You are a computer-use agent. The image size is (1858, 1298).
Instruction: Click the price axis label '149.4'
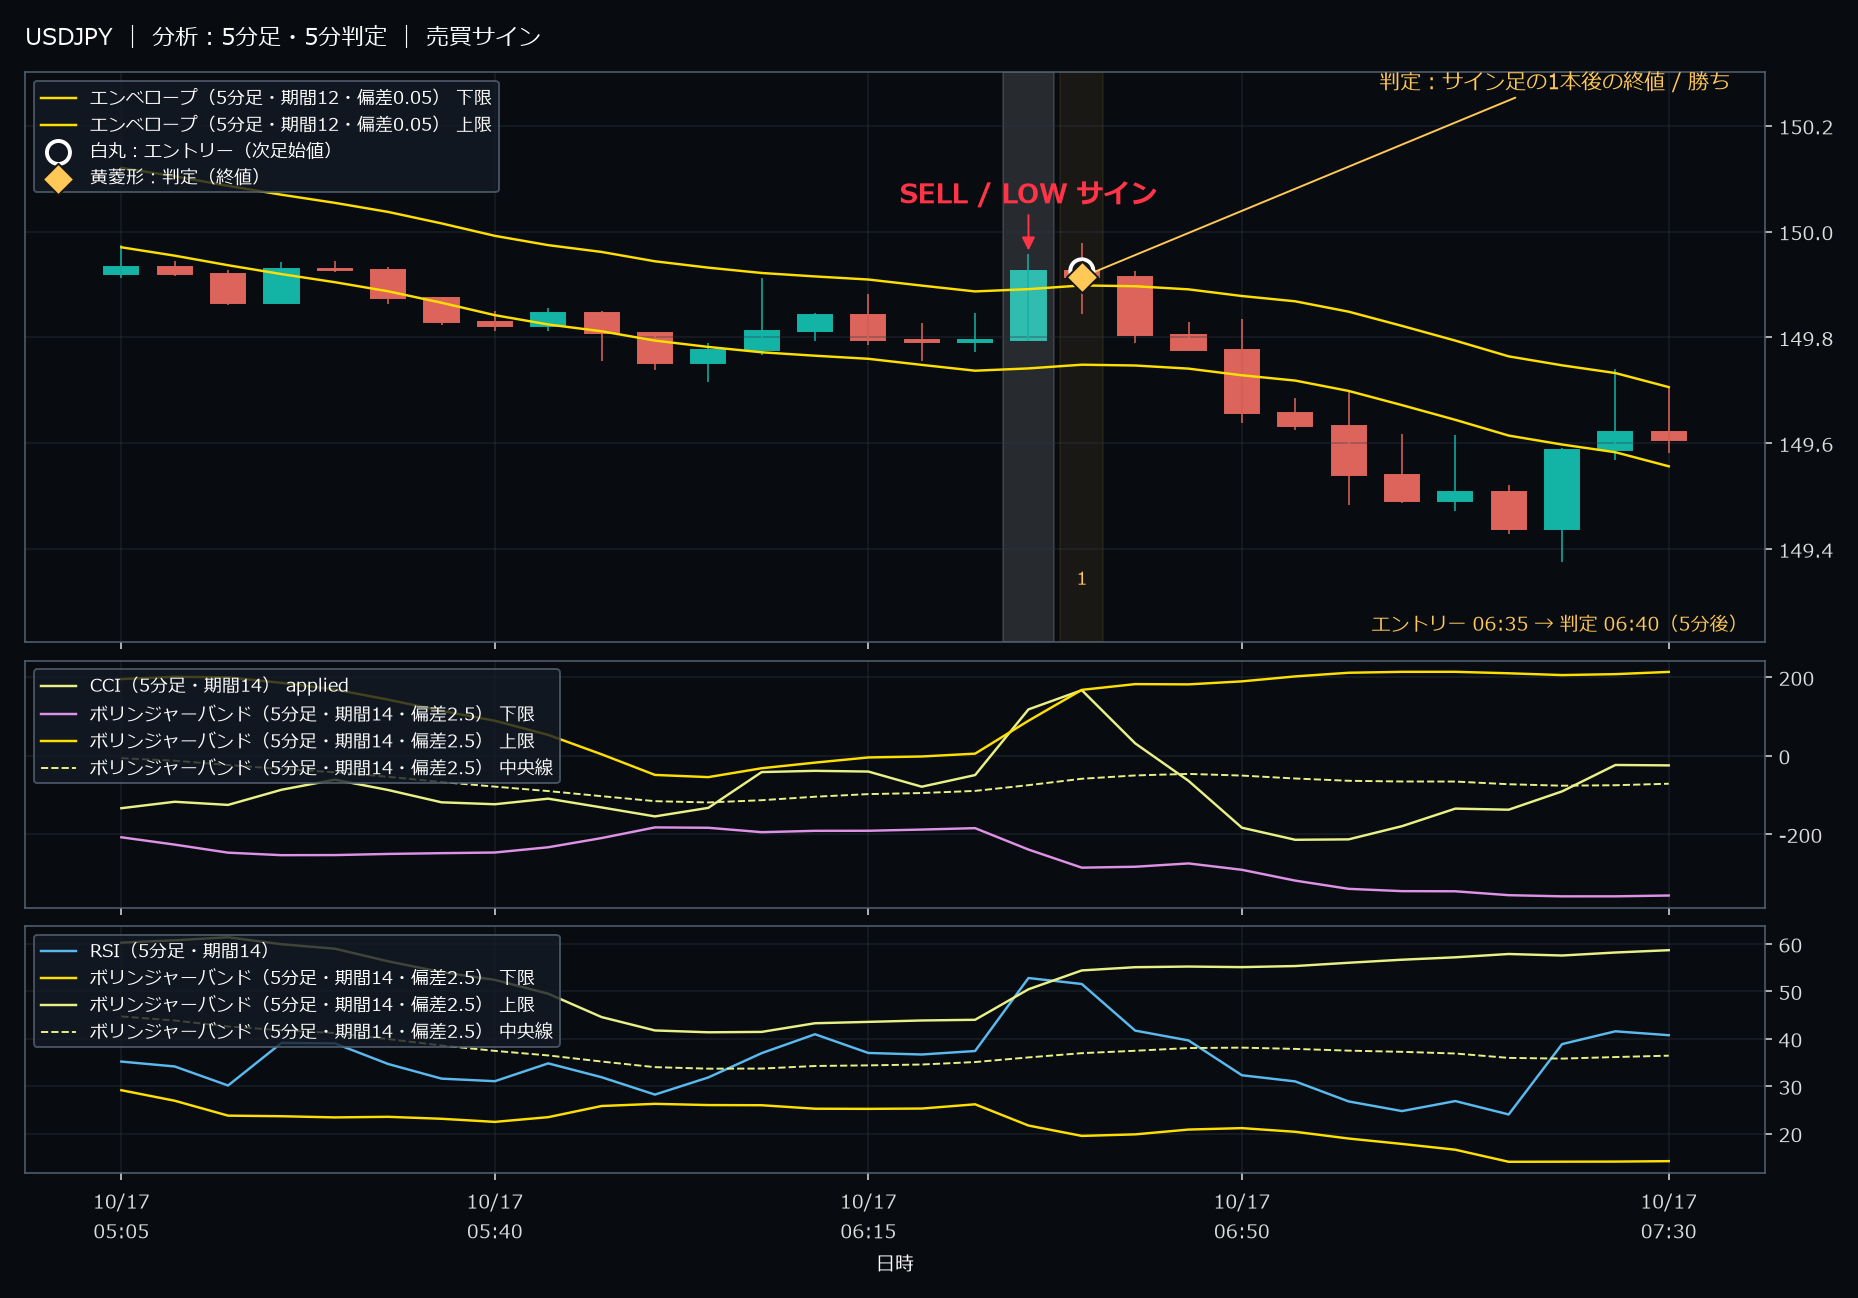click(1805, 551)
